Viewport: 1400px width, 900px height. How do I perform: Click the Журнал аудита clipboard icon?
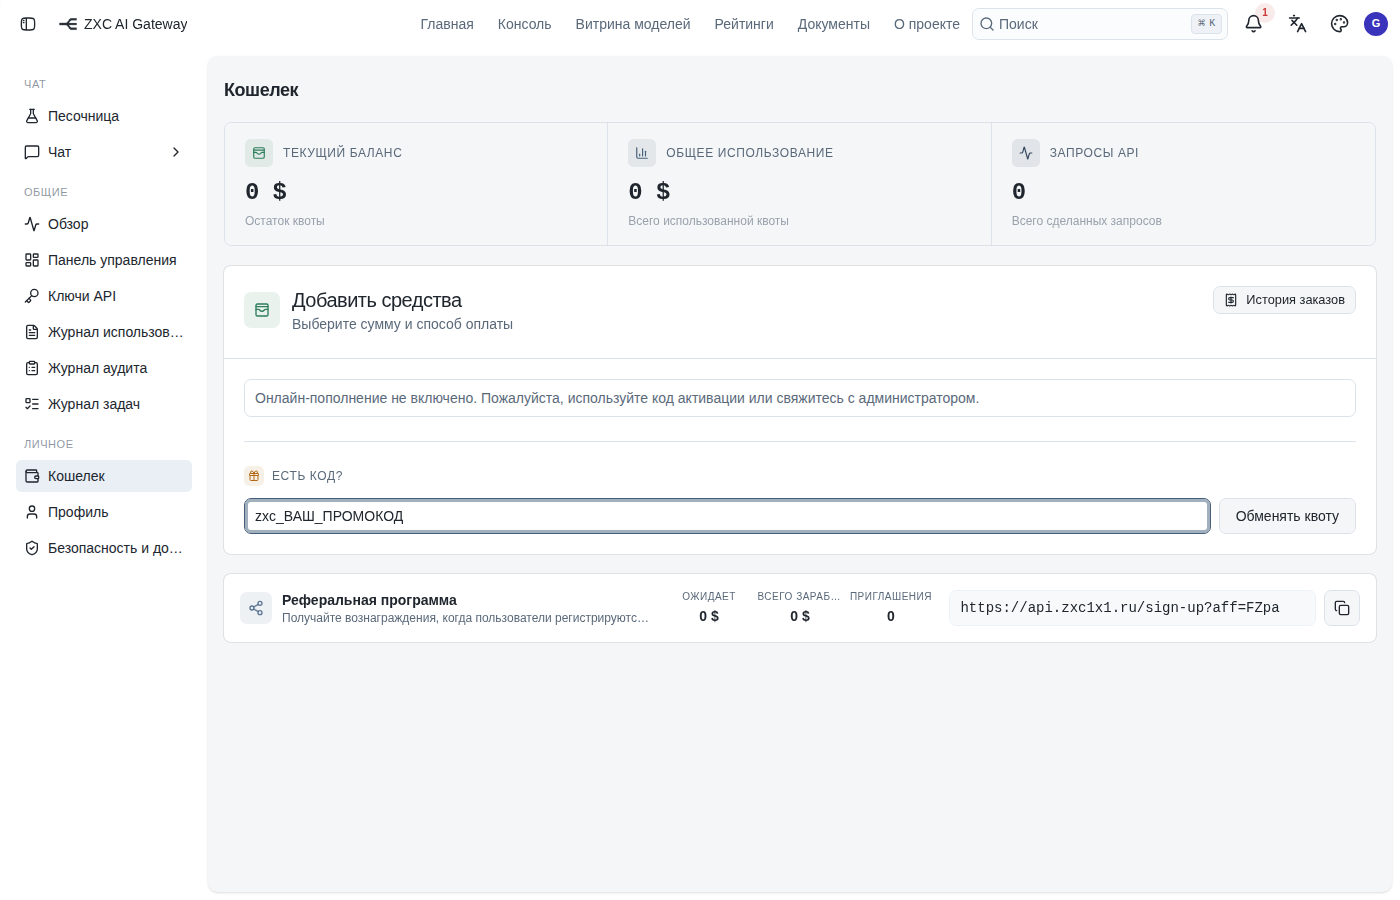(32, 368)
